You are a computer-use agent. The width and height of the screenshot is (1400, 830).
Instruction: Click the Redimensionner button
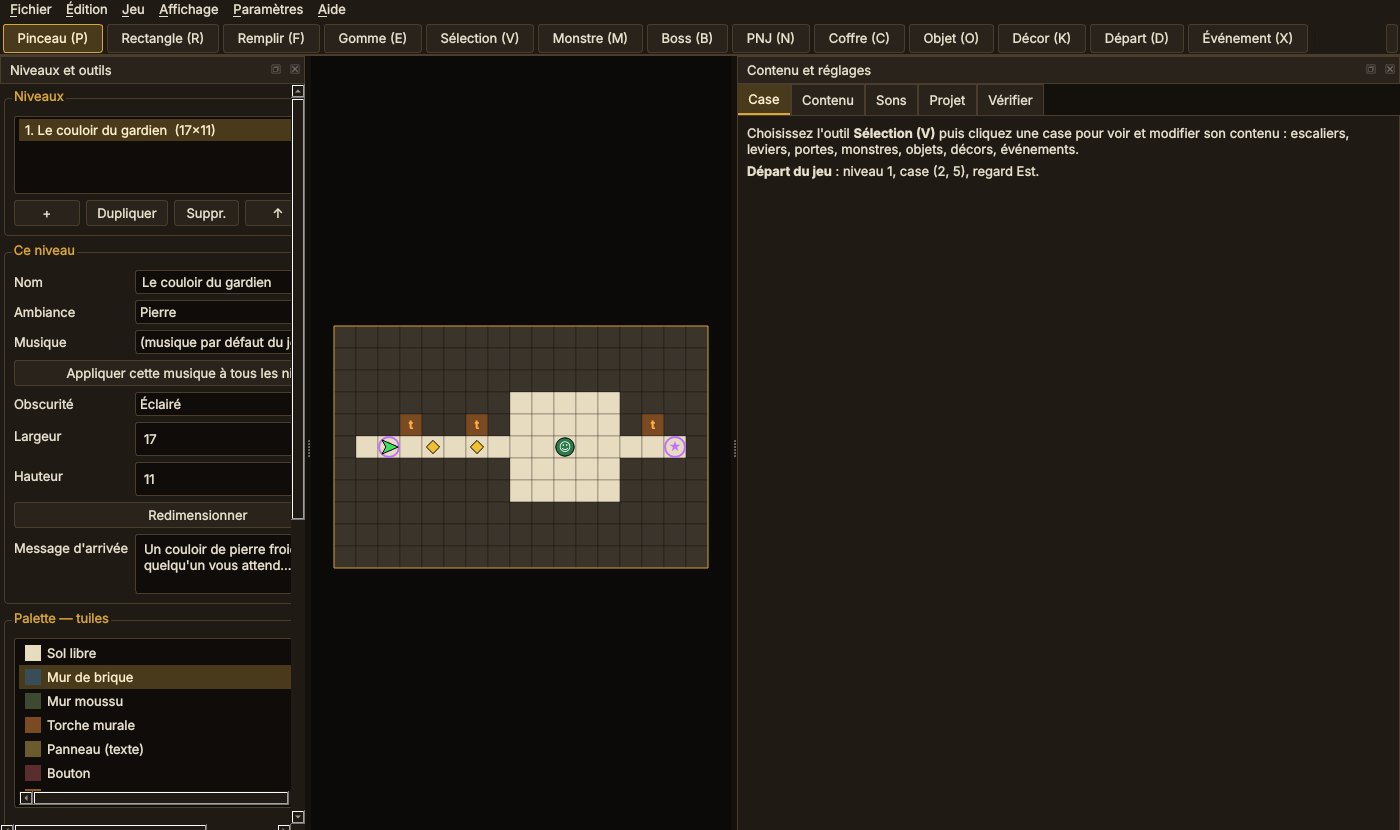tap(153, 515)
